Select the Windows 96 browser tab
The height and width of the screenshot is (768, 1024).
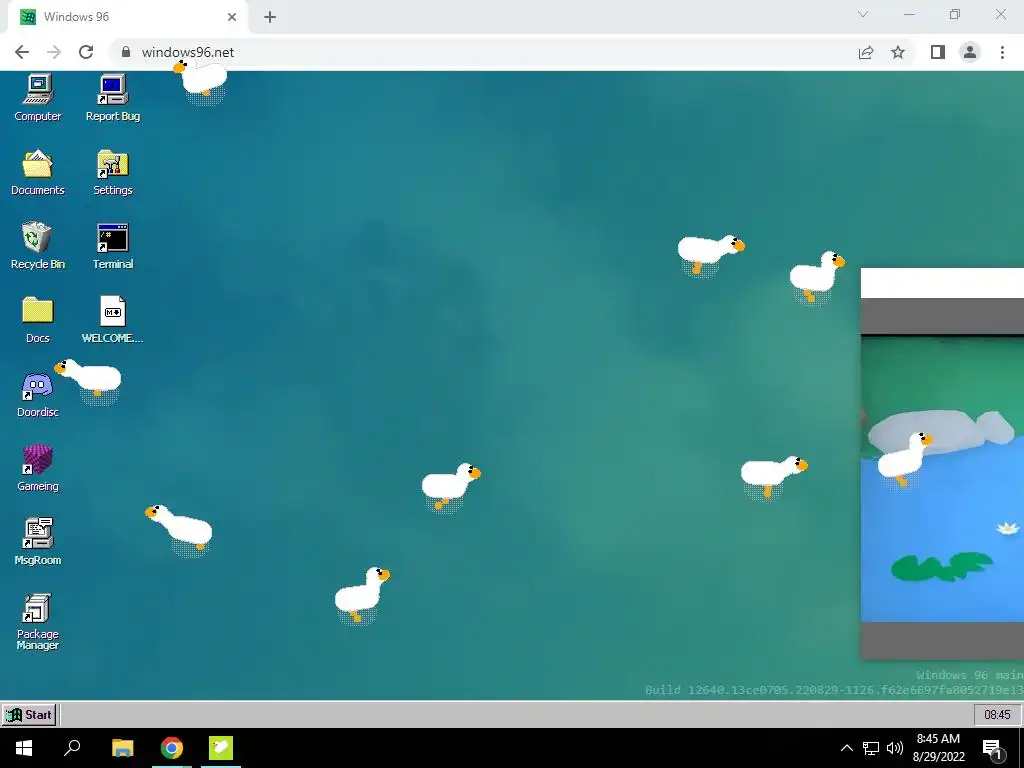127,17
